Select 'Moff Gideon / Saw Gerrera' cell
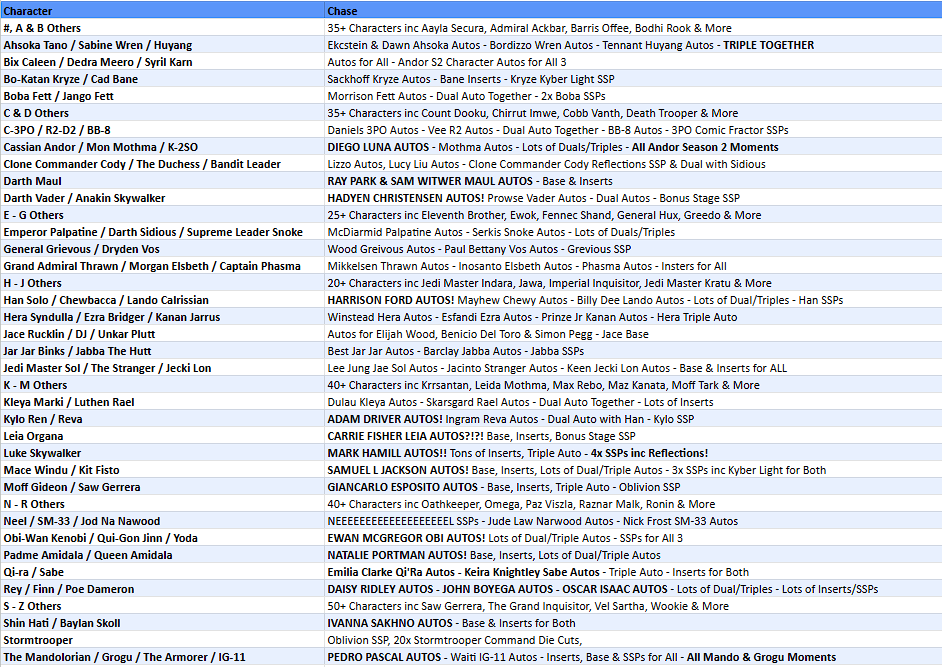This screenshot has height=667, width=942. pyautogui.click(x=162, y=487)
